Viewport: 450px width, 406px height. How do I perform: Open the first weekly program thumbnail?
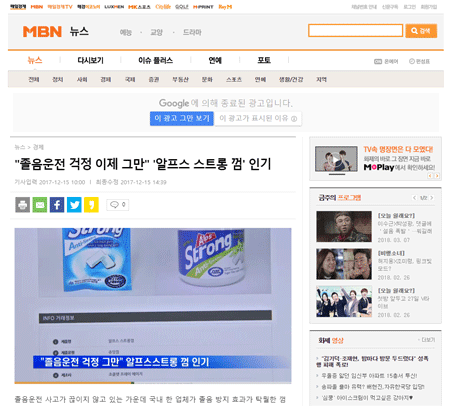click(x=344, y=226)
